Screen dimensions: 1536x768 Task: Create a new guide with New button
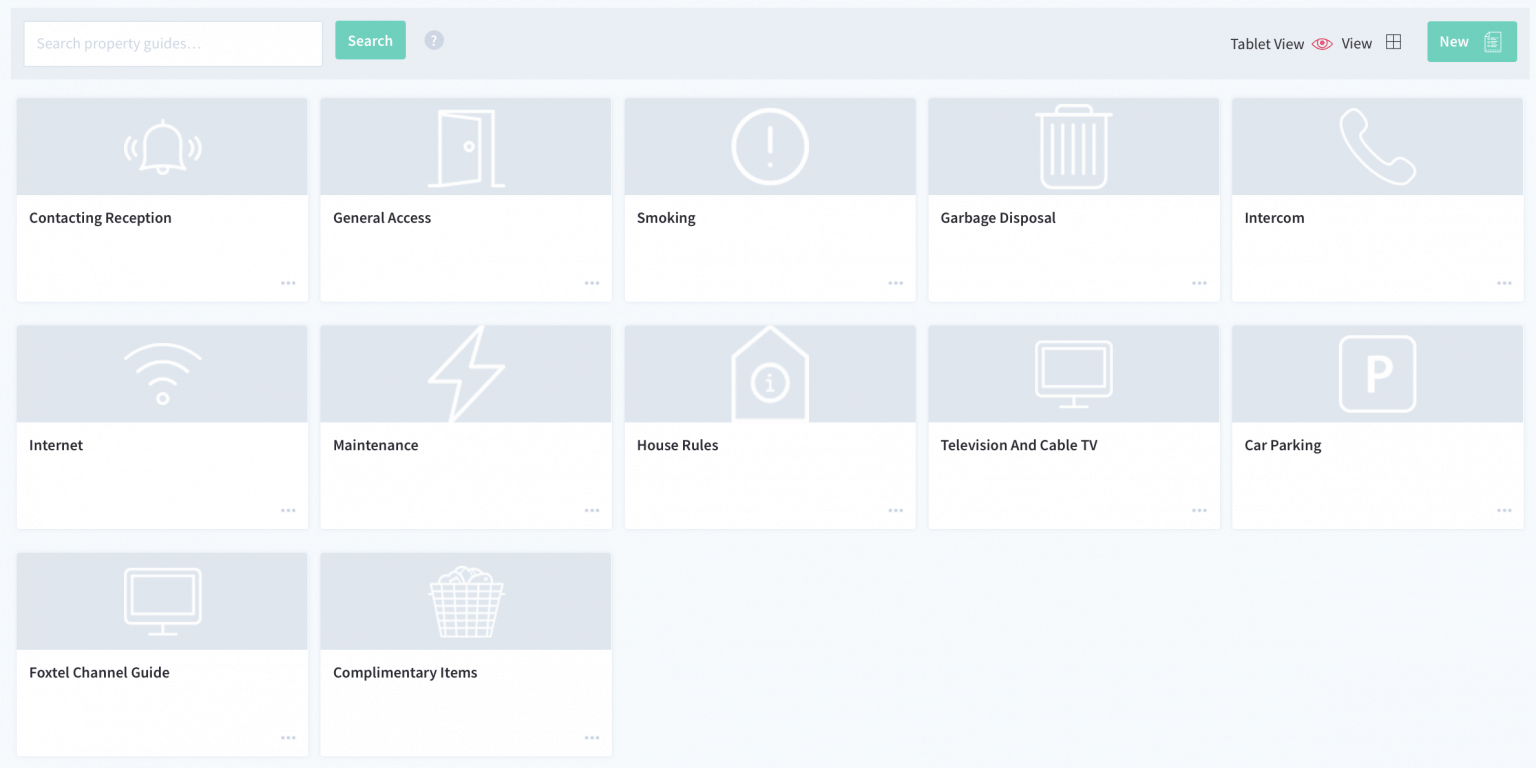pyautogui.click(x=1471, y=42)
